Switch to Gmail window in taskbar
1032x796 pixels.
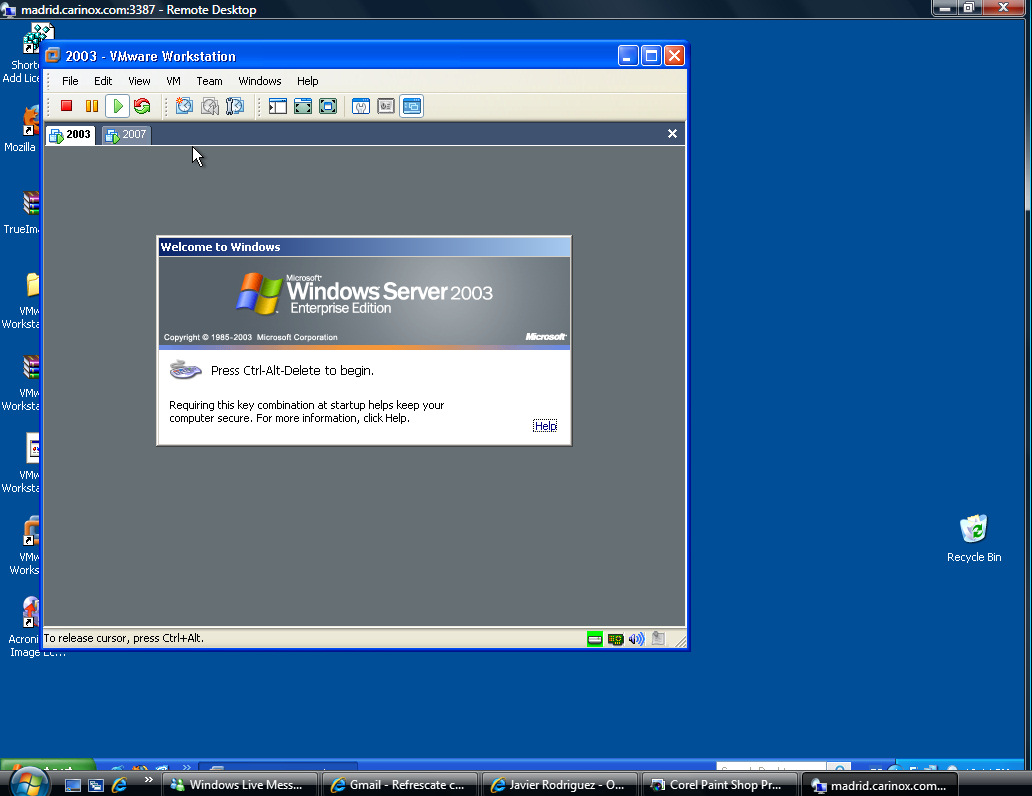[x=399, y=785]
